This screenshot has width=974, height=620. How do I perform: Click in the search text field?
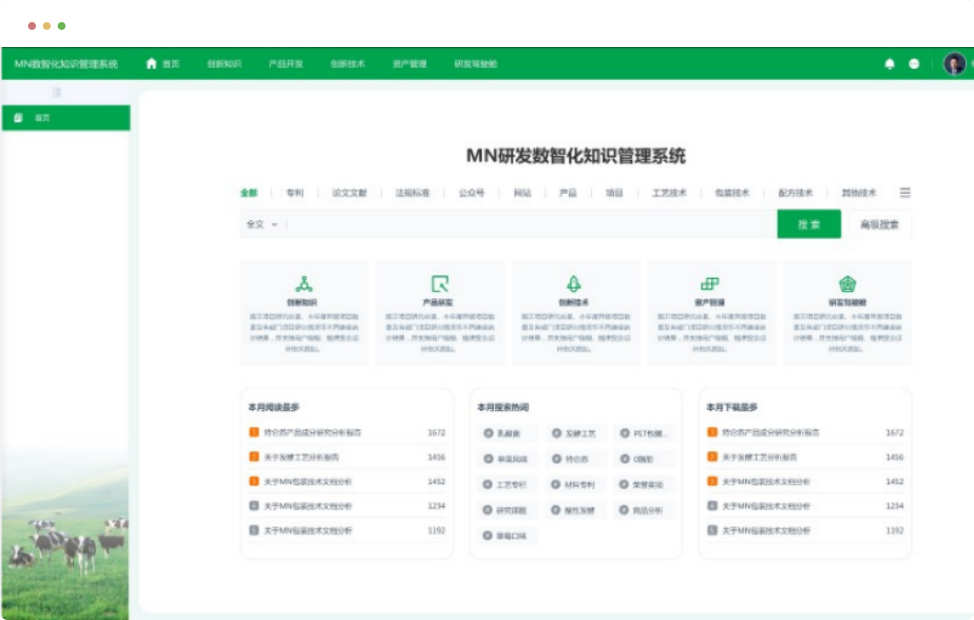pyautogui.click(x=530, y=225)
